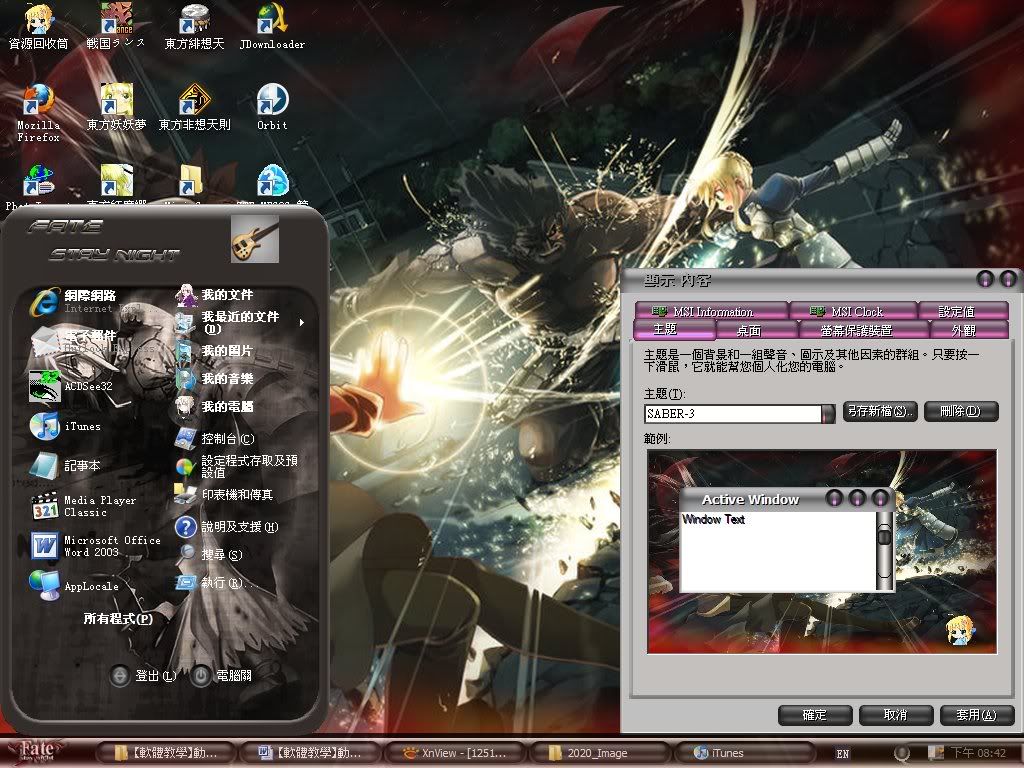Open 我的電腦 (My Computer)
Image resolution: width=1024 pixels, height=768 pixels.
(216, 406)
